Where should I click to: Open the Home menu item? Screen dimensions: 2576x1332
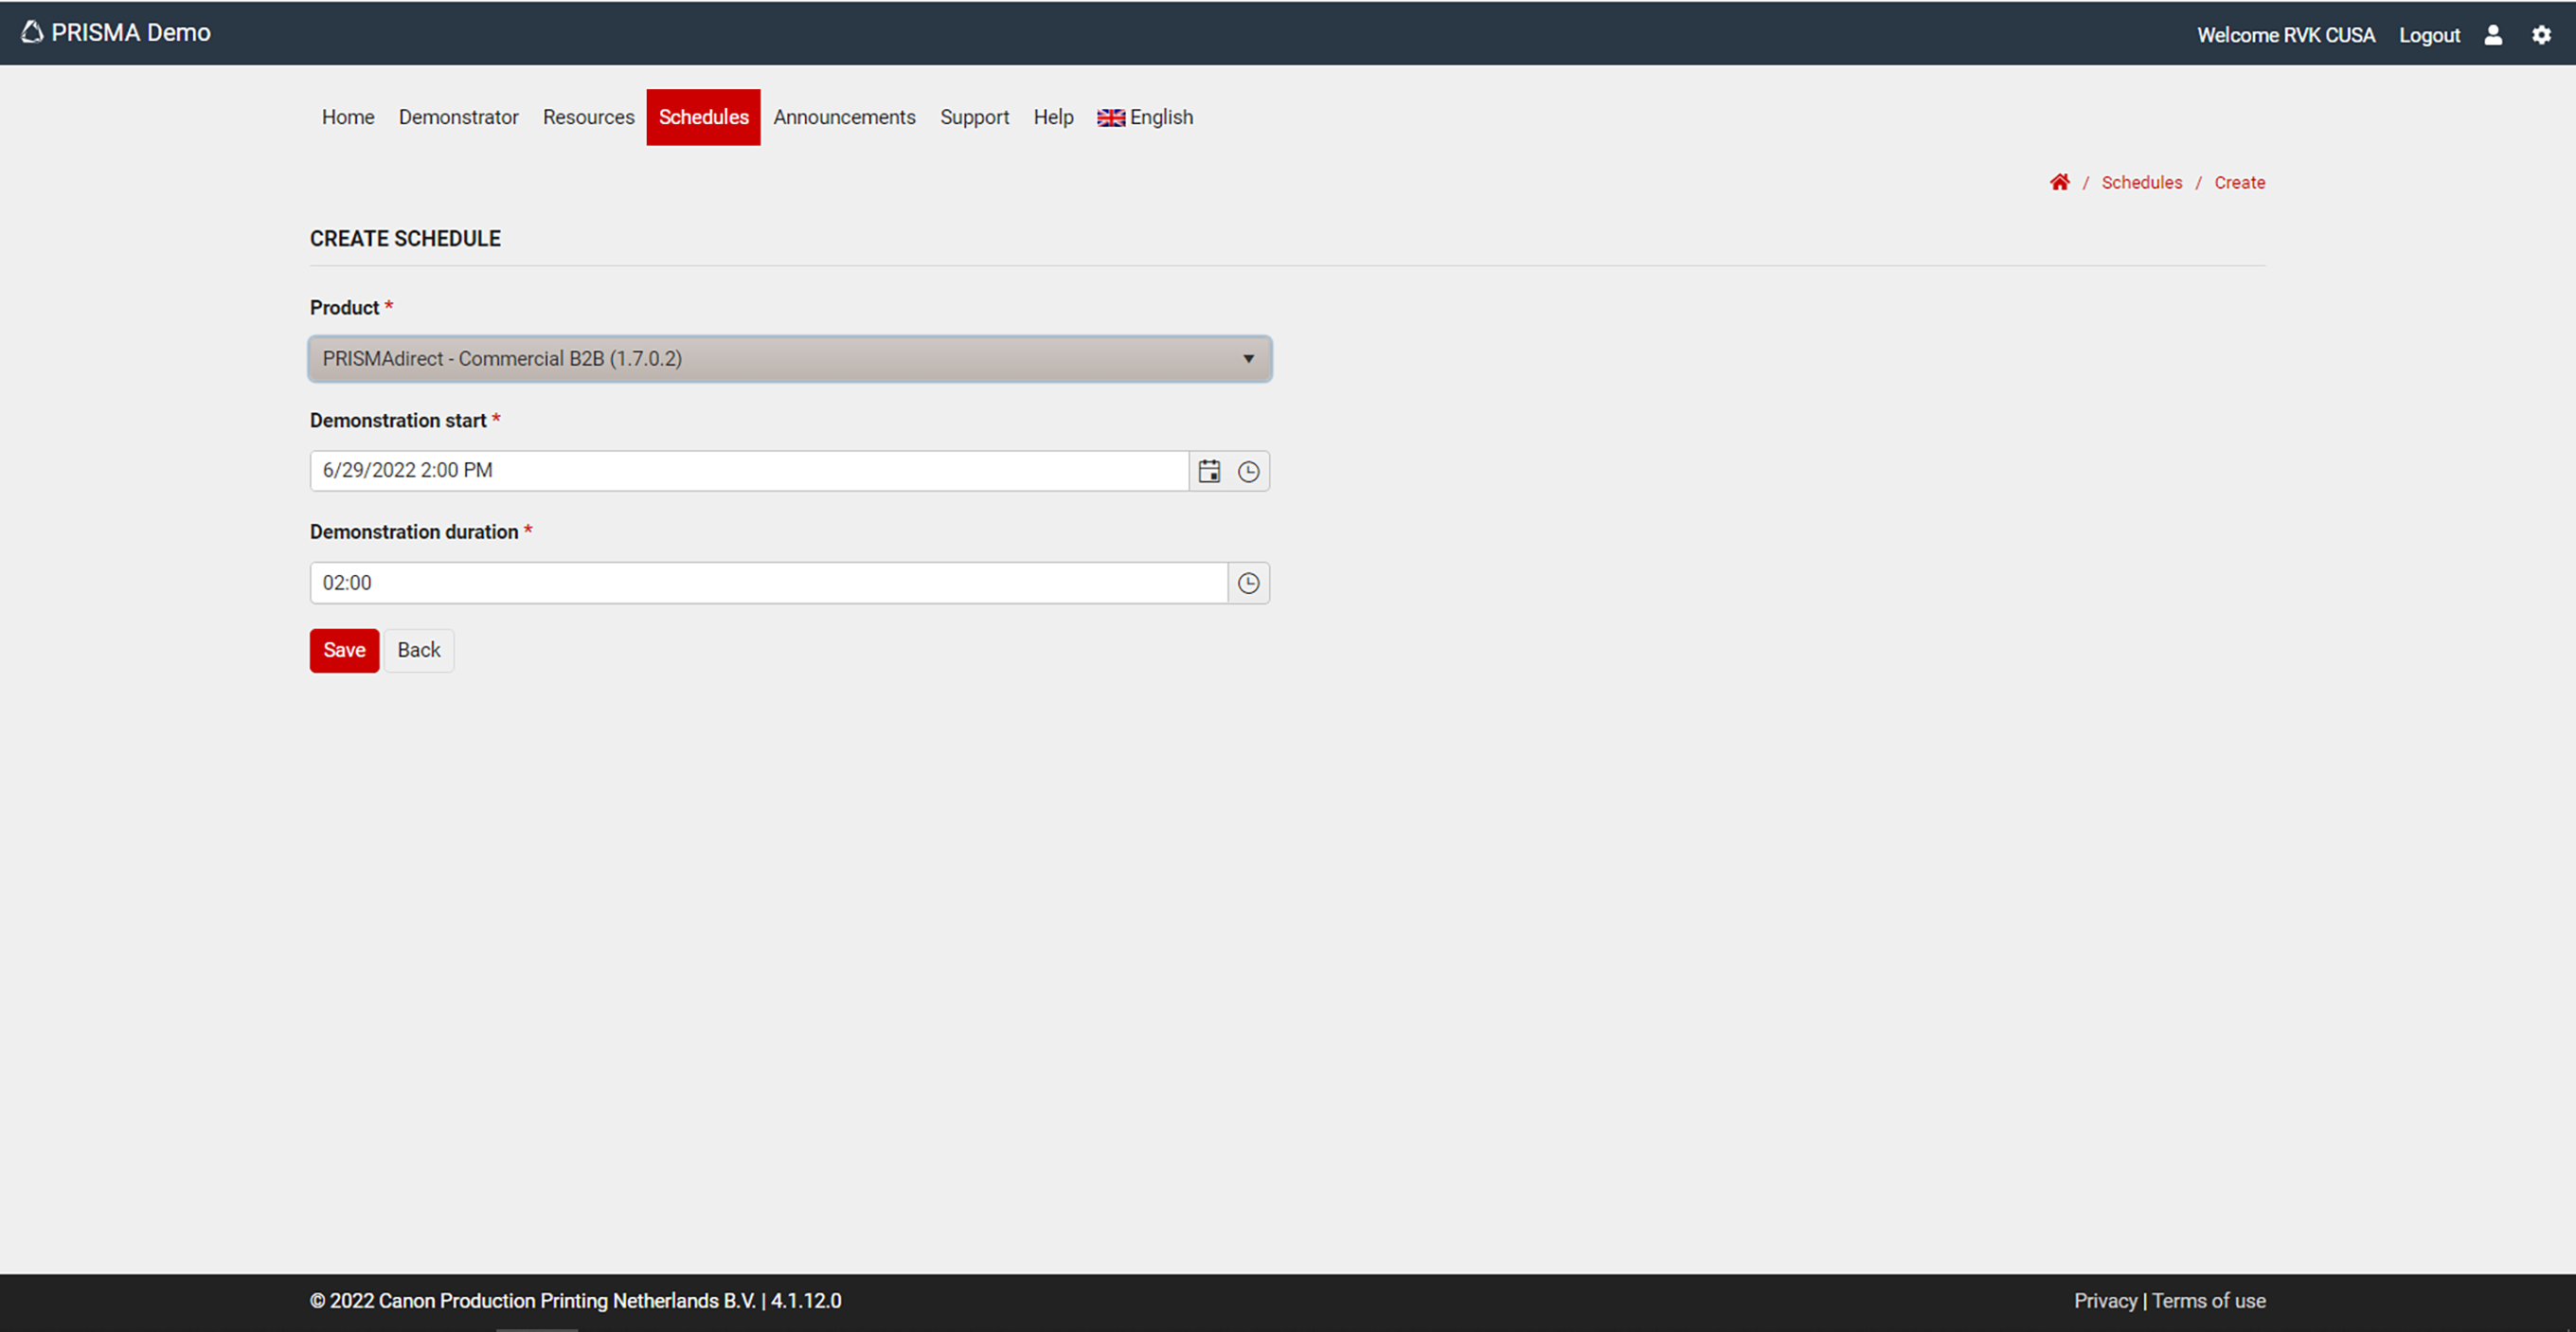pos(348,117)
